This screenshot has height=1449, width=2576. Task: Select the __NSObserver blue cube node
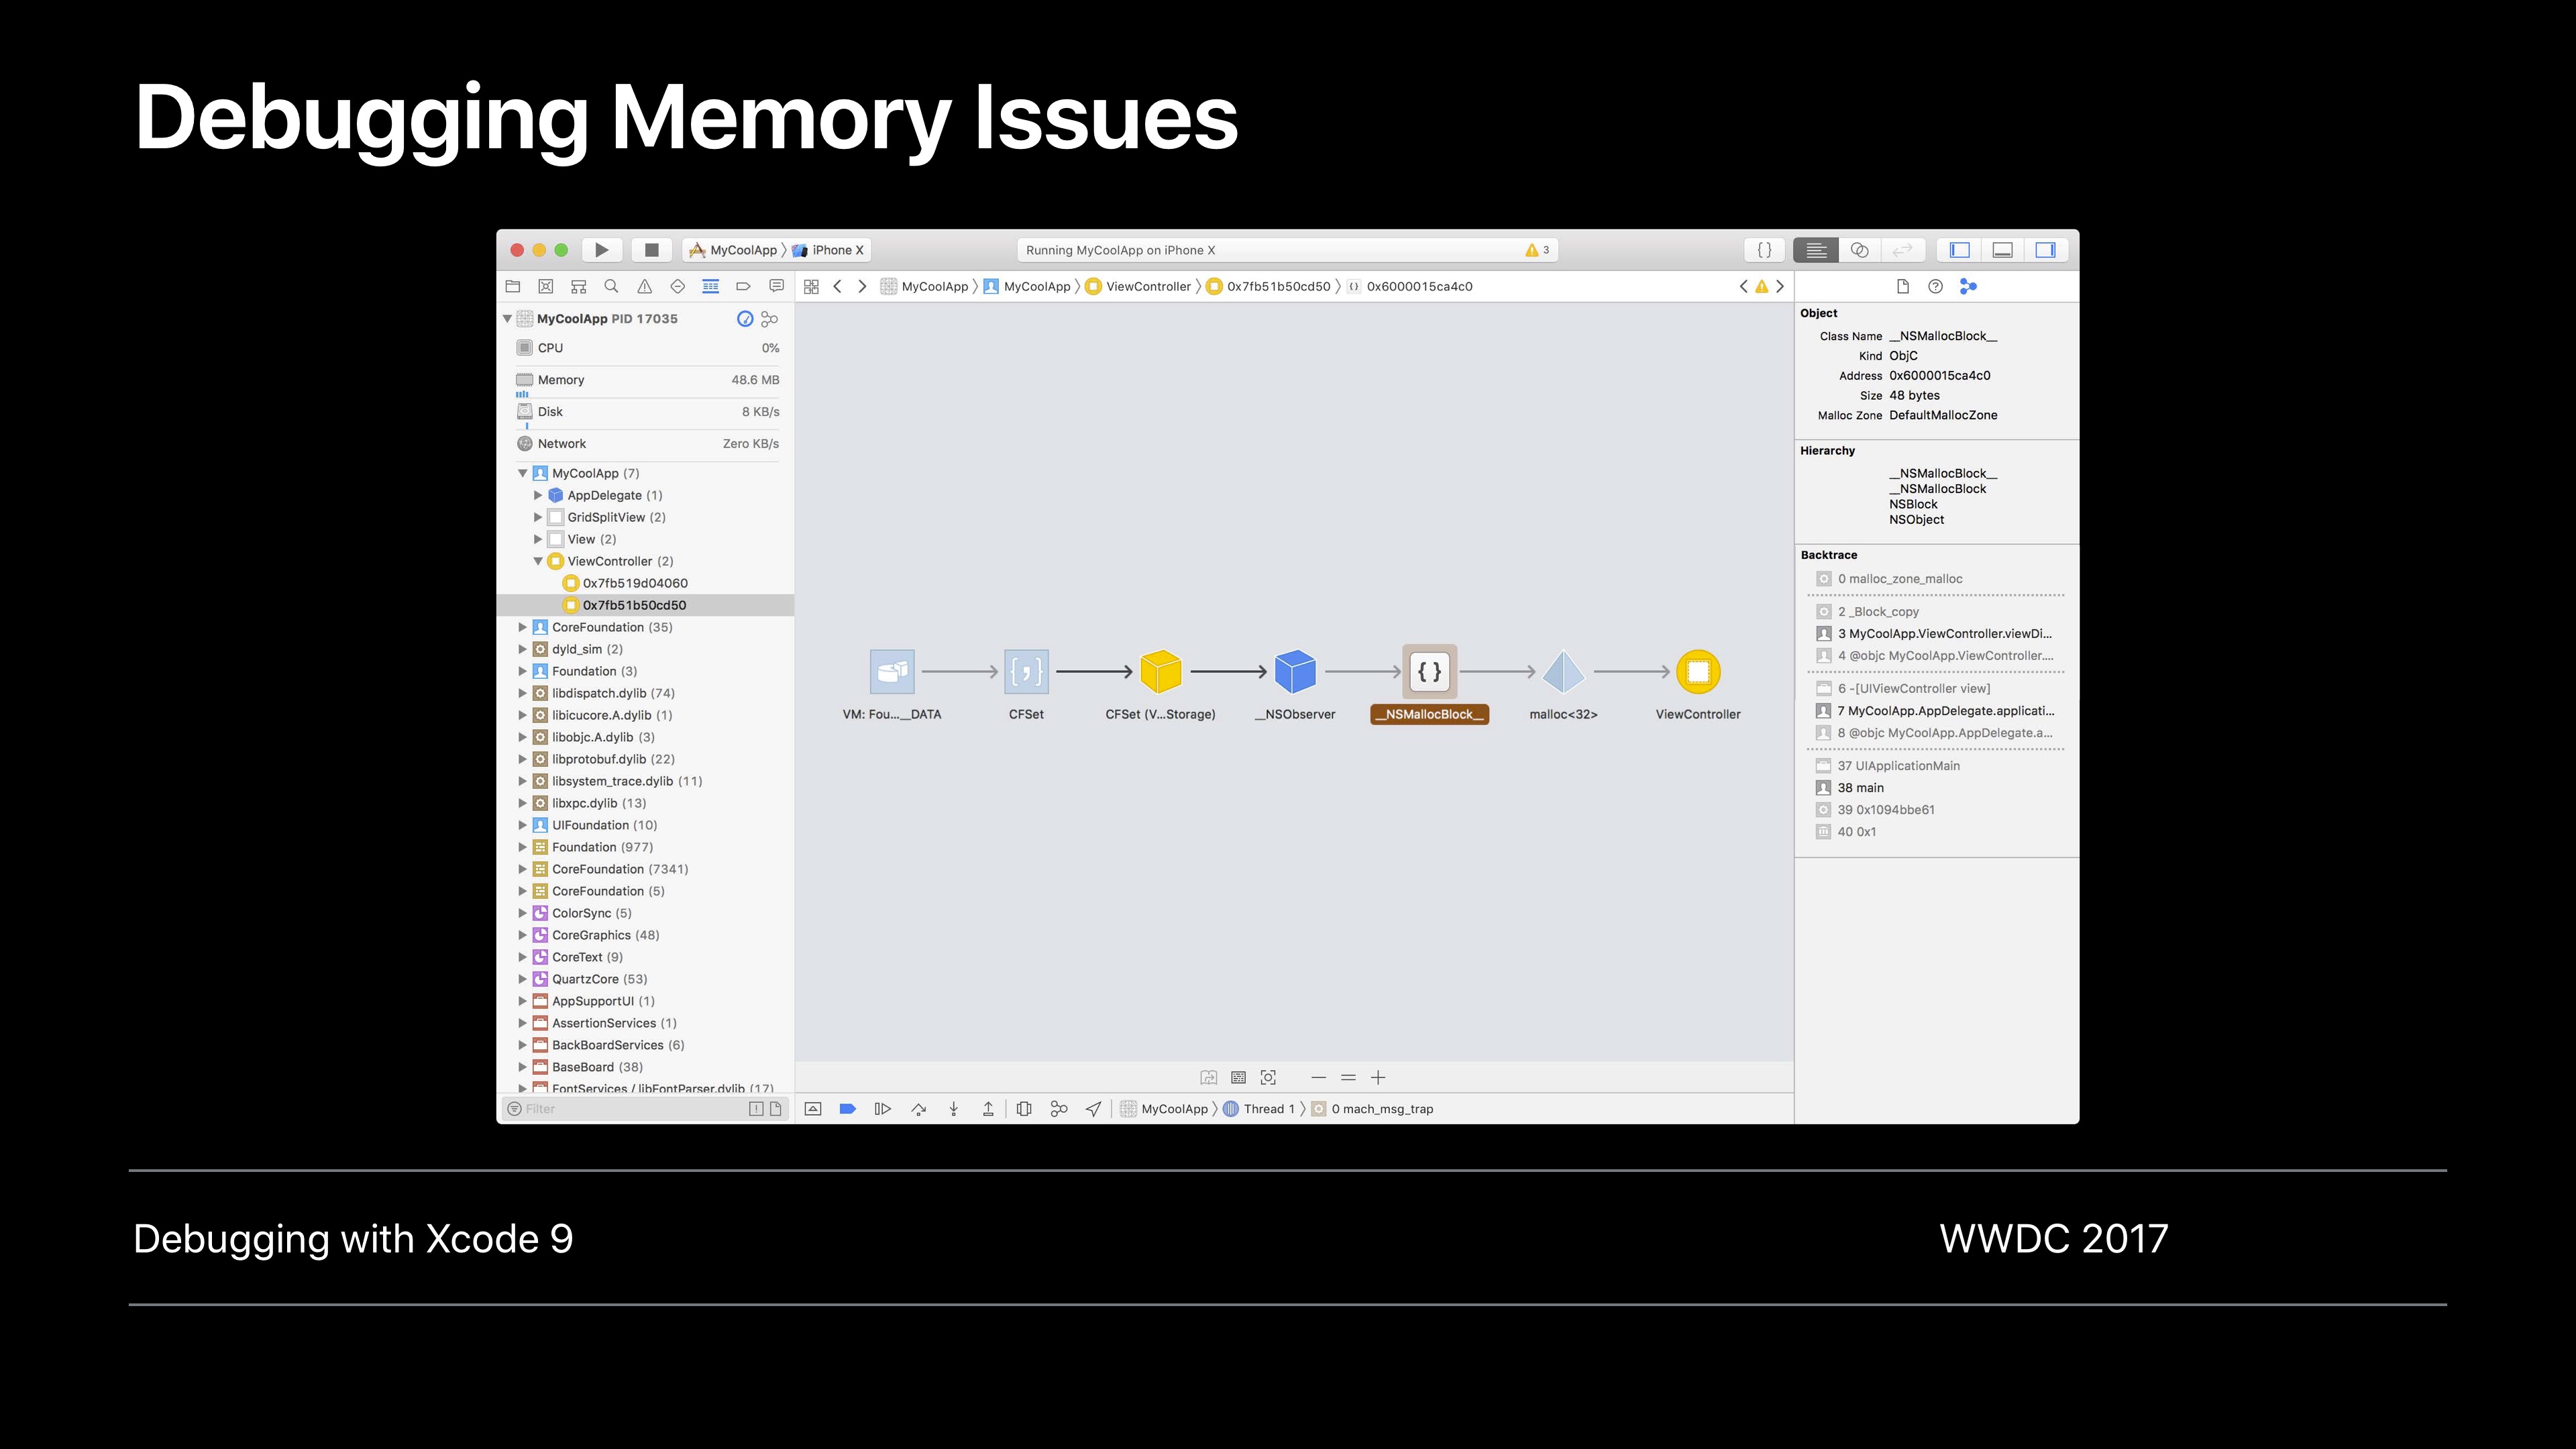click(x=1295, y=672)
